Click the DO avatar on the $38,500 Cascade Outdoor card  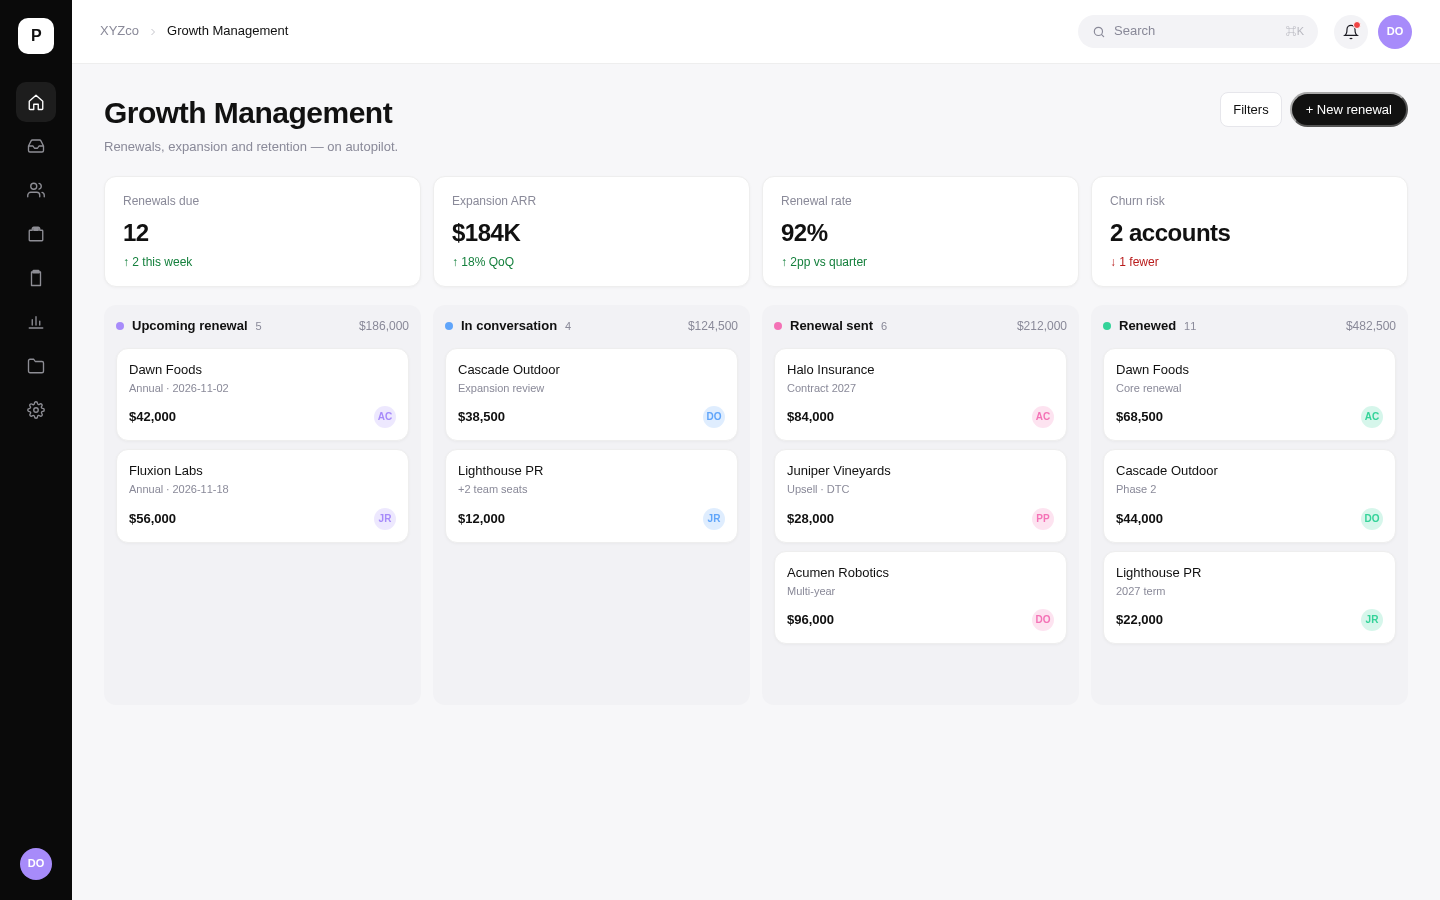click(714, 417)
